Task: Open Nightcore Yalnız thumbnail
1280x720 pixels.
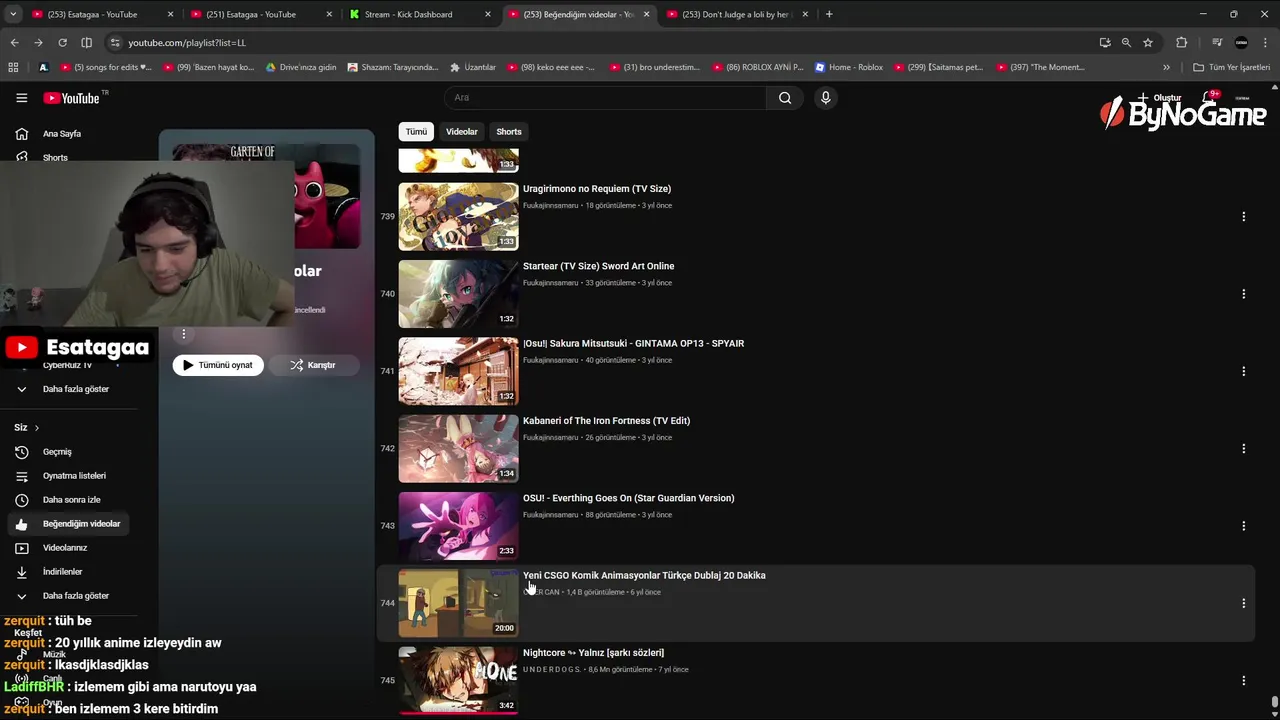Action: (x=458, y=680)
